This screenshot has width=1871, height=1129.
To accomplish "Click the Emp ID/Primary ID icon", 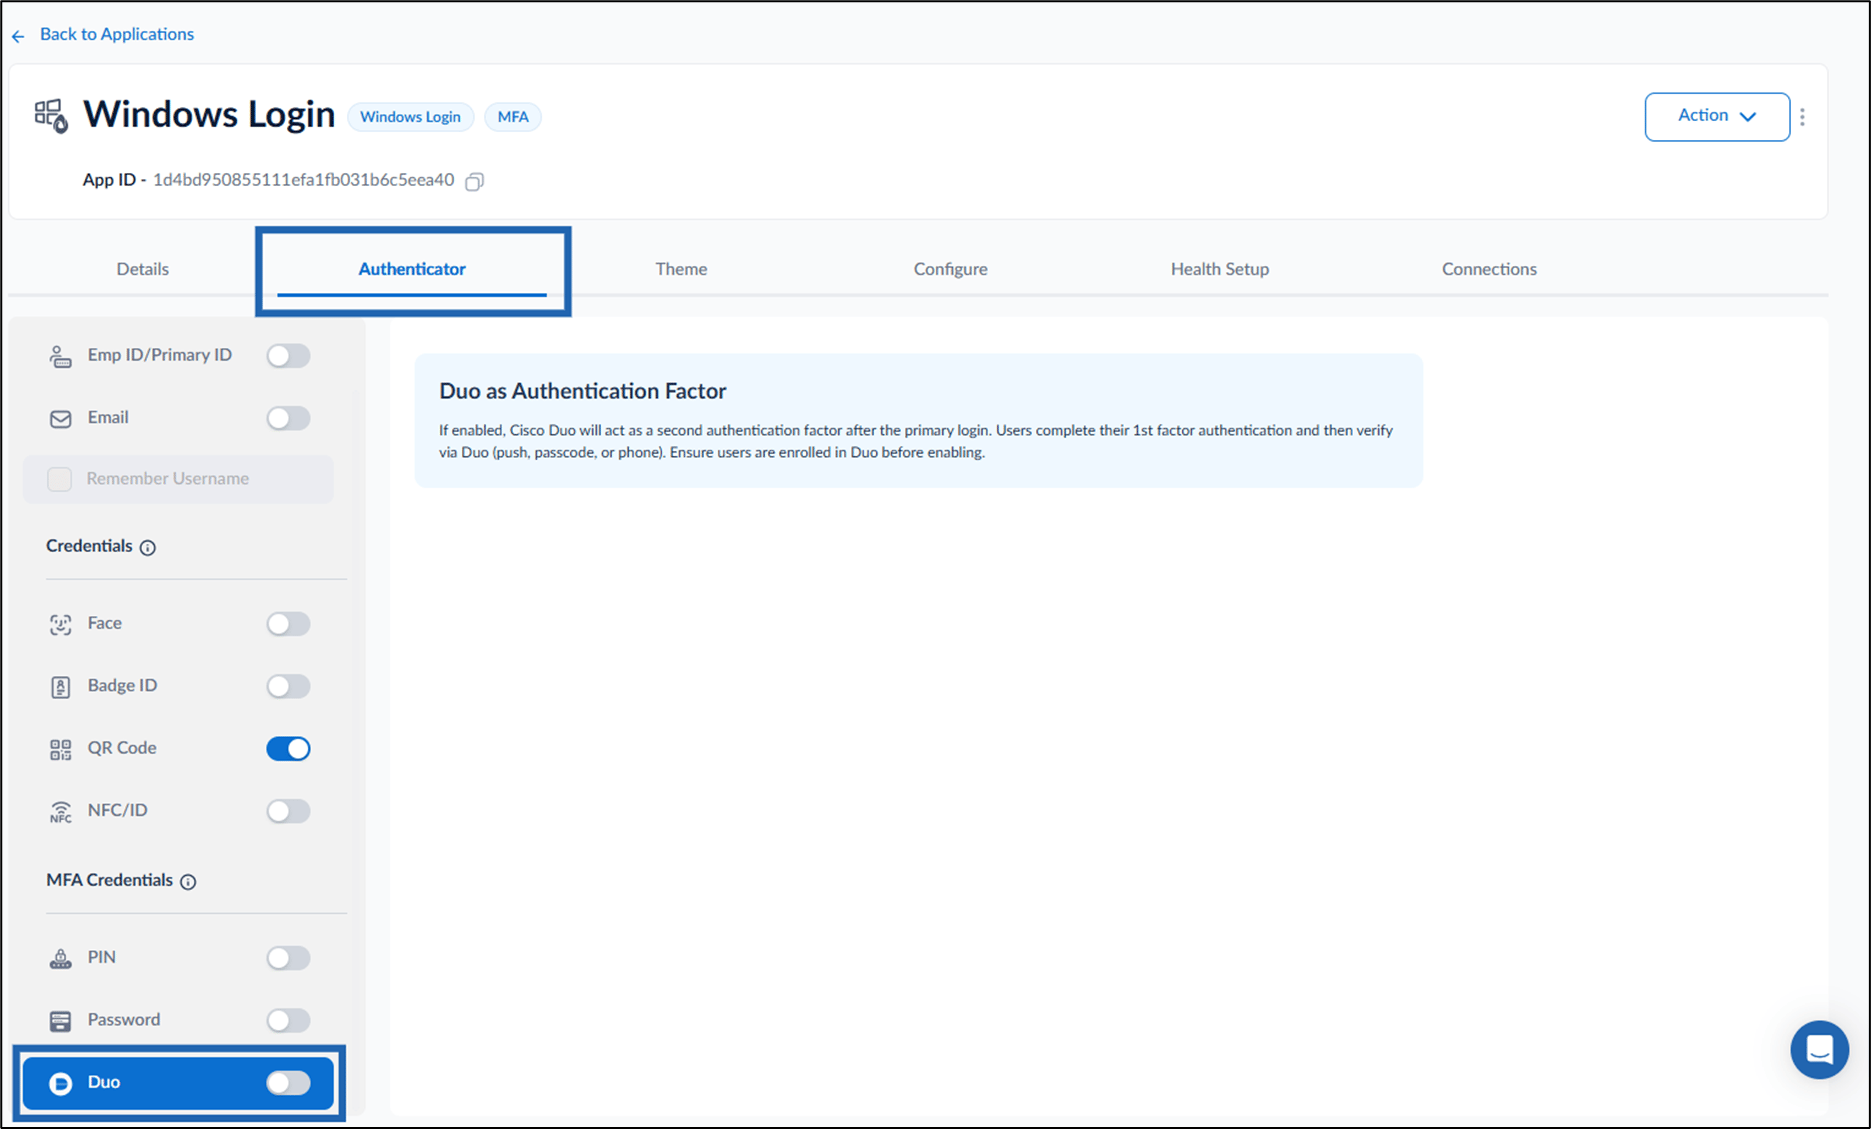I will [x=60, y=356].
